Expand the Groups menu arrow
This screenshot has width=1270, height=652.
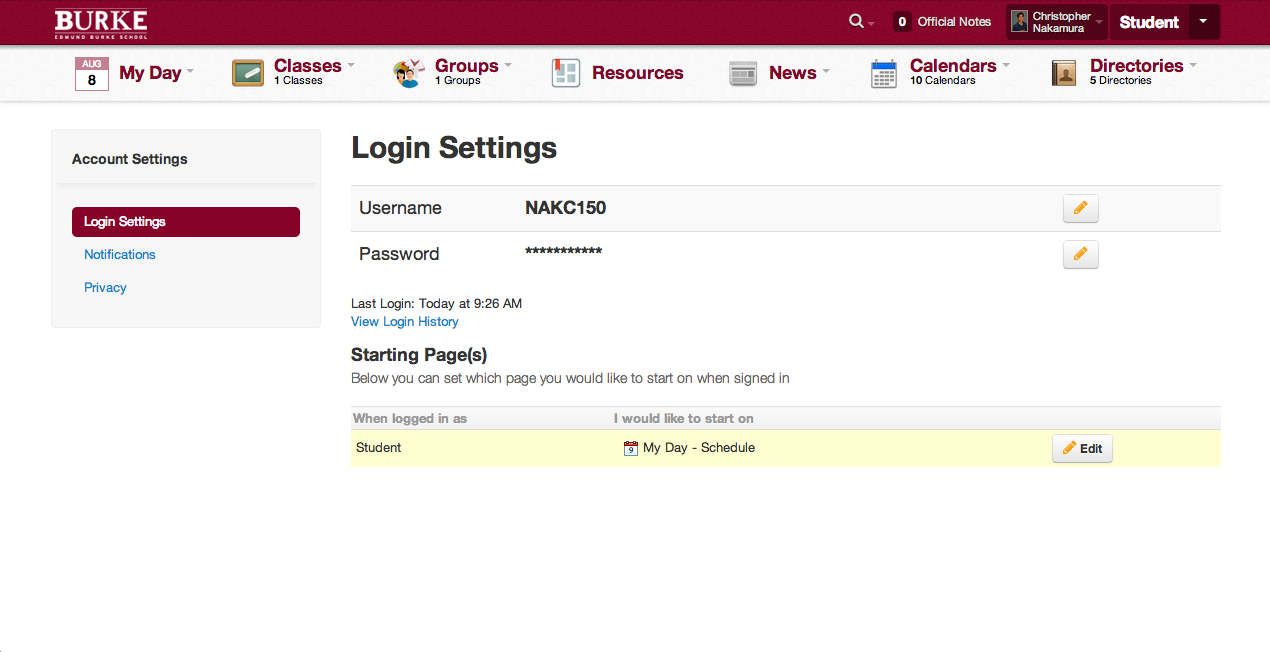click(x=508, y=64)
